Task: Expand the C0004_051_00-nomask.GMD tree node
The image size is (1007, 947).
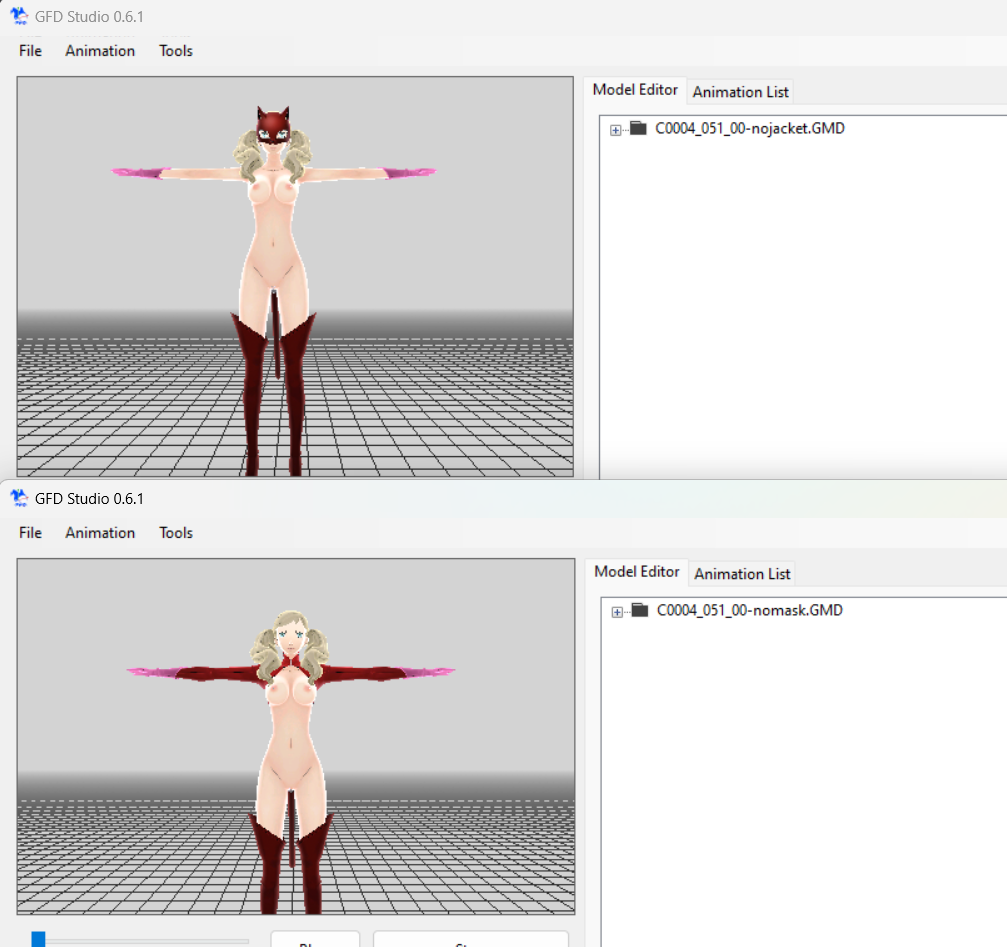Action: coord(617,613)
